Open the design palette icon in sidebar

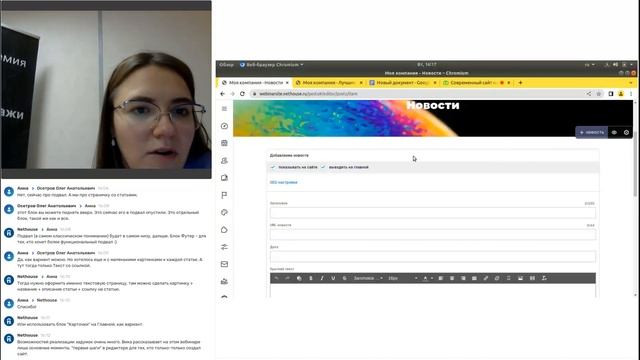[224, 212]
